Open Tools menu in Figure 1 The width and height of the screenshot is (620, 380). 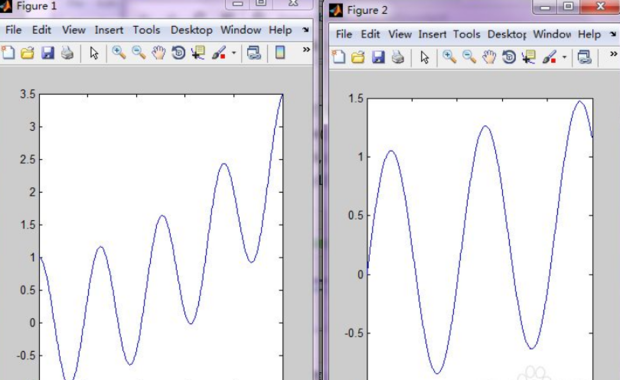point(146,30)
